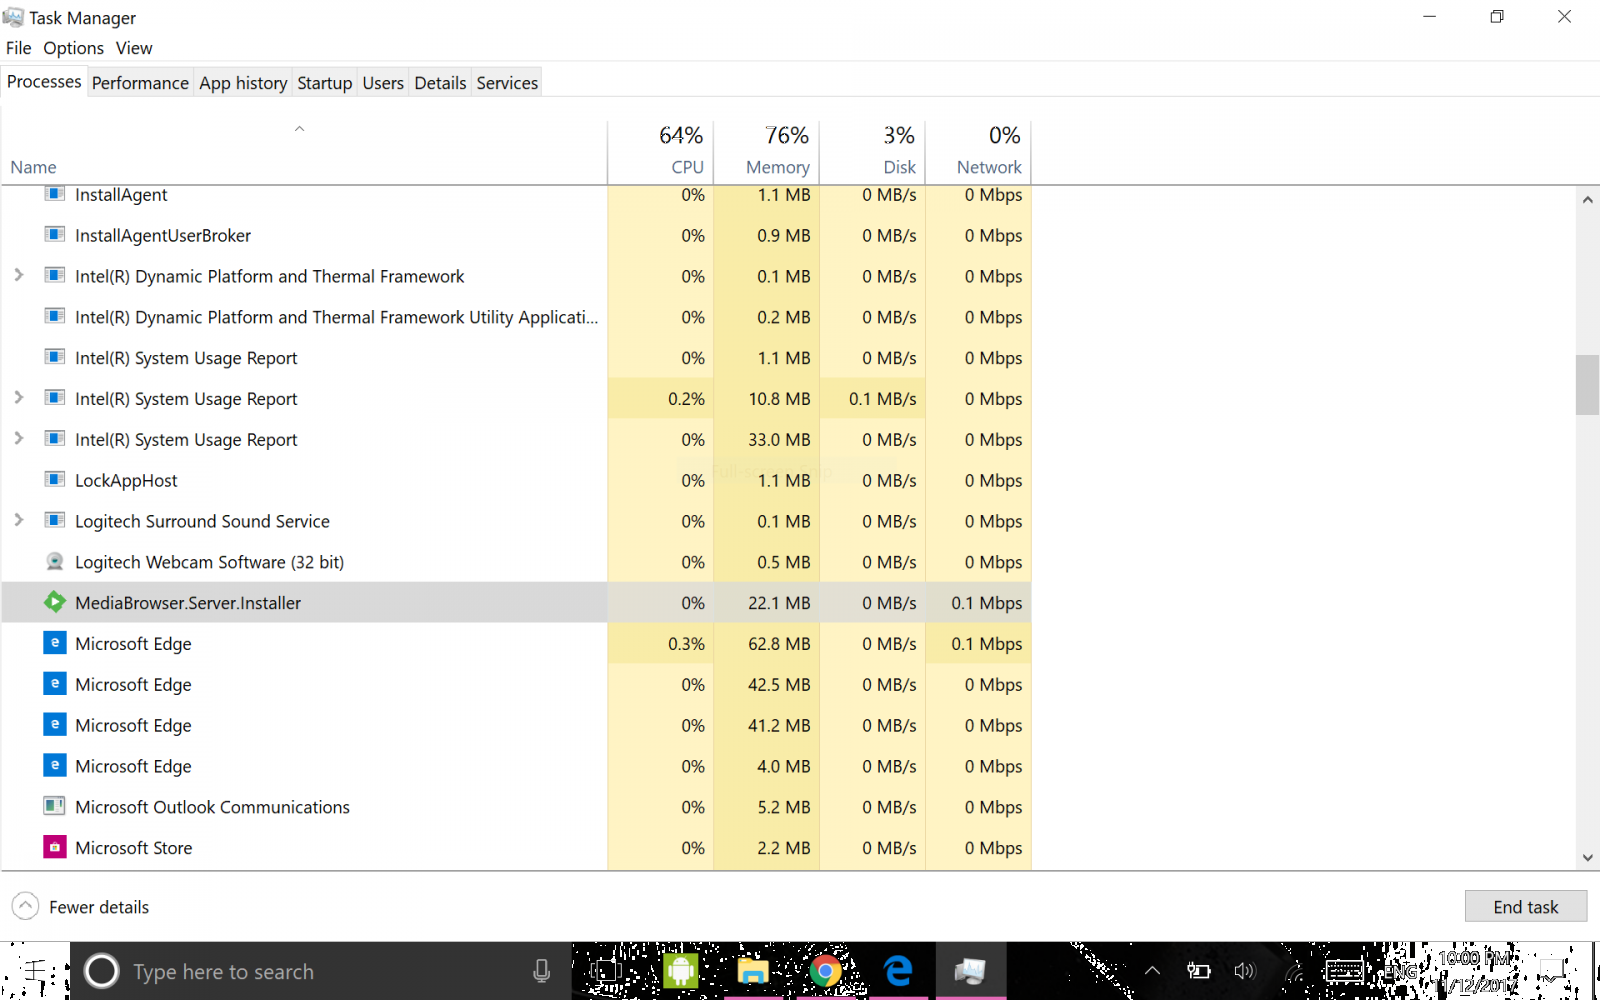Viewport: 1600px width, 1000px height.
Task: Click the volume icon in the system tray
Action: tap(1243, 970)
